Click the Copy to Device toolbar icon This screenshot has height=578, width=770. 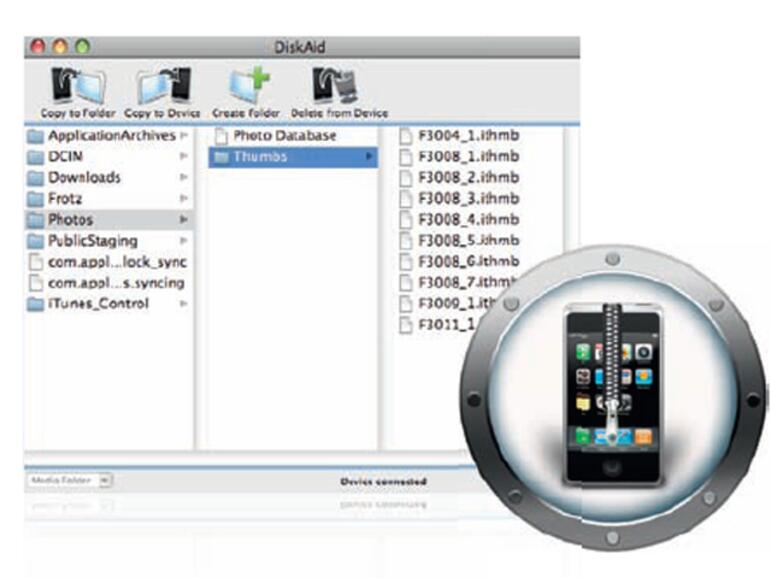164,85
